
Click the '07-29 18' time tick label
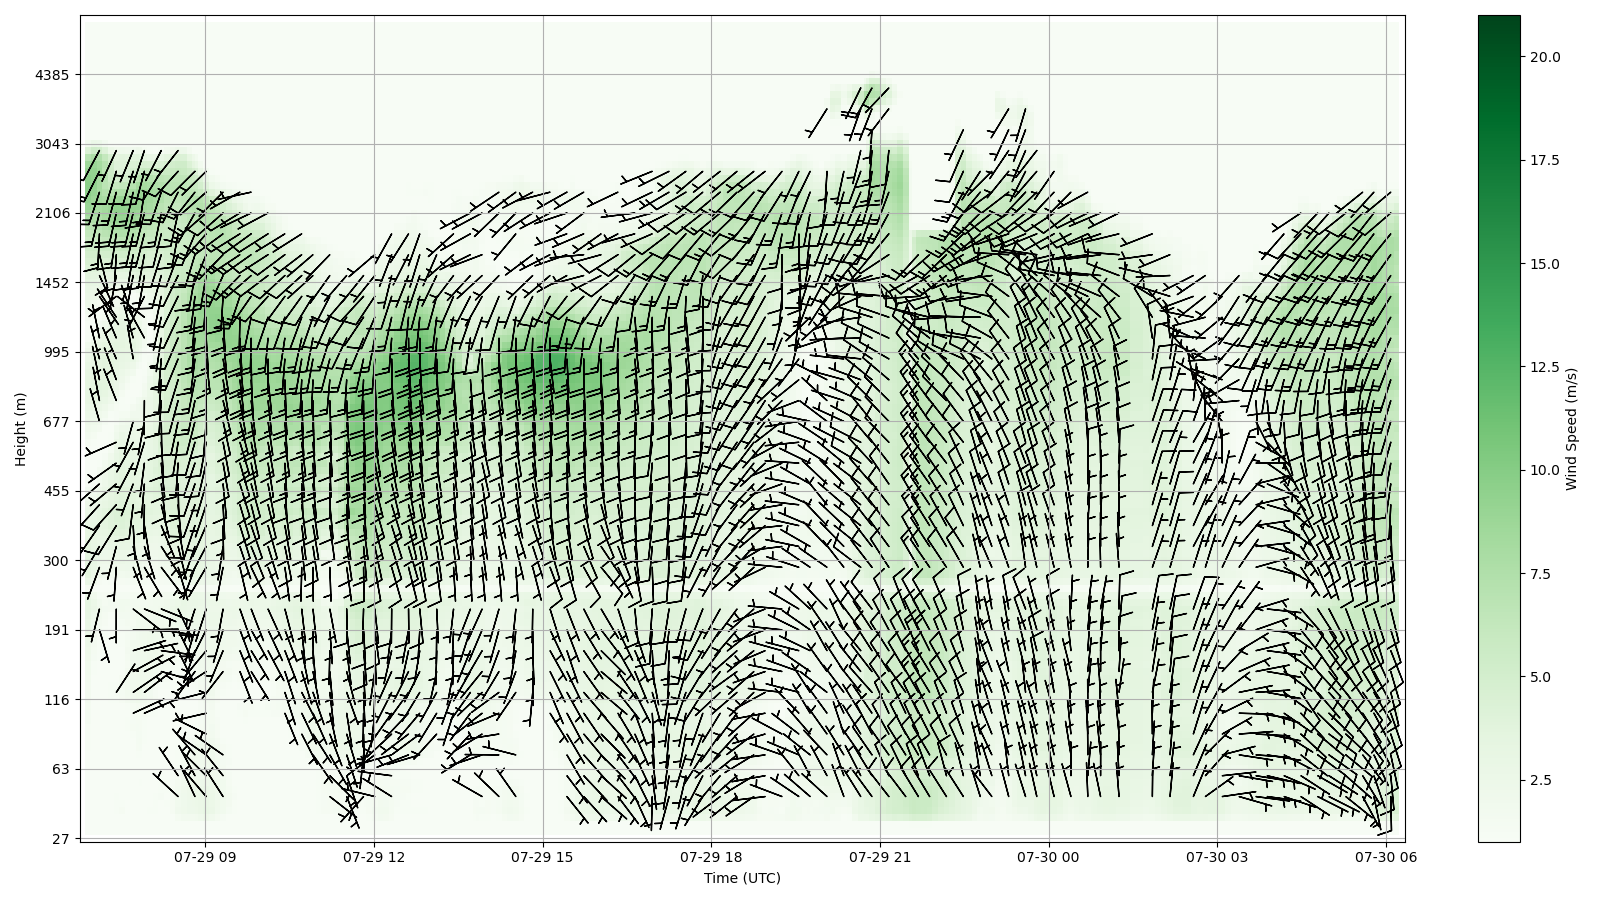712,857
